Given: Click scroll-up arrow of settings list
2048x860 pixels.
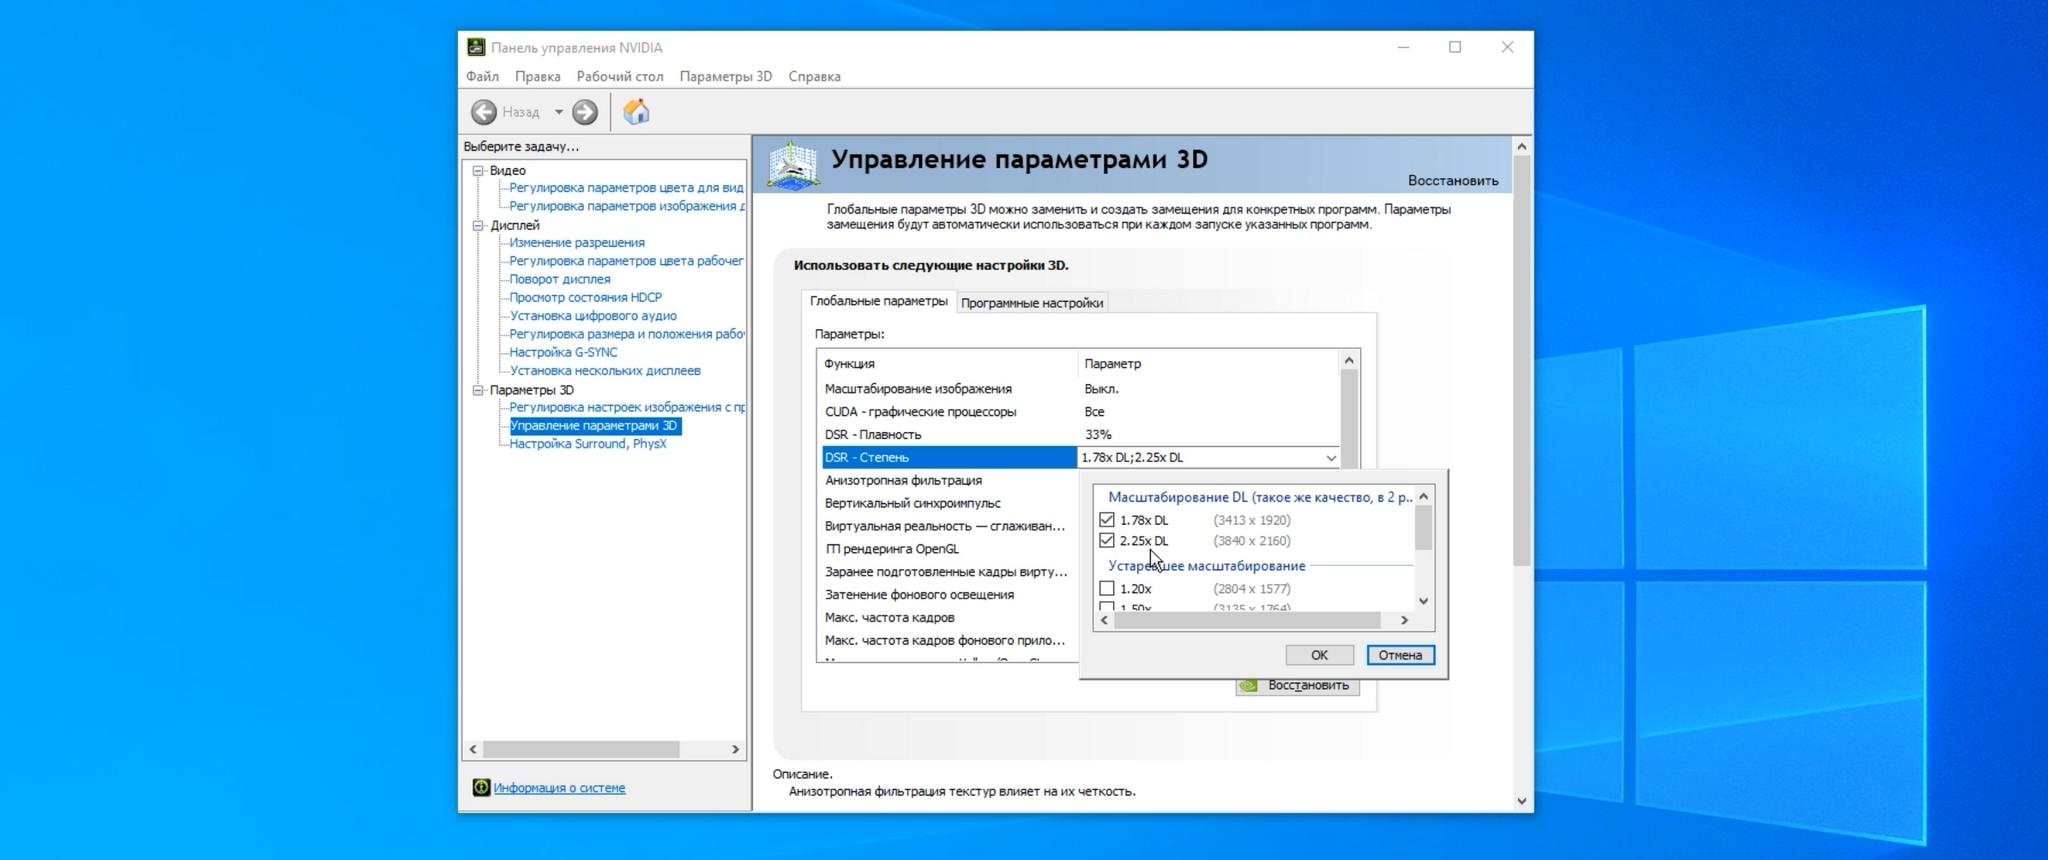Looking at the screenshot, I should (1349, 360).
